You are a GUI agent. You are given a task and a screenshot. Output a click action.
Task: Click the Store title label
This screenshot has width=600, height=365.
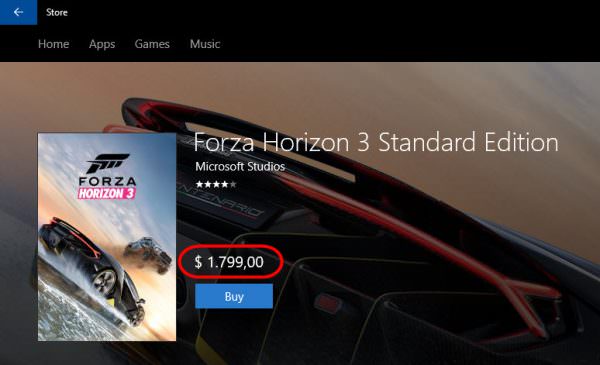(x=57, y=12)
